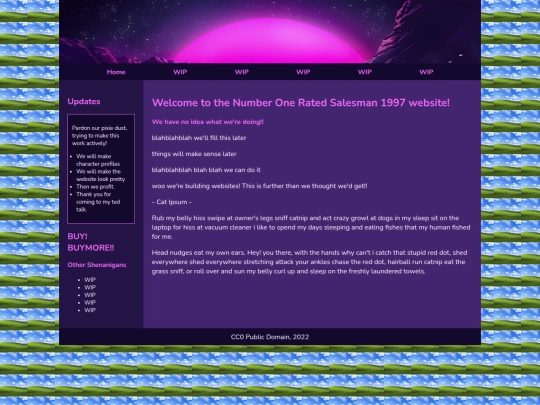Click the last WIP link in navigation bar
The image size is (540, 405).
click(426, 72)
